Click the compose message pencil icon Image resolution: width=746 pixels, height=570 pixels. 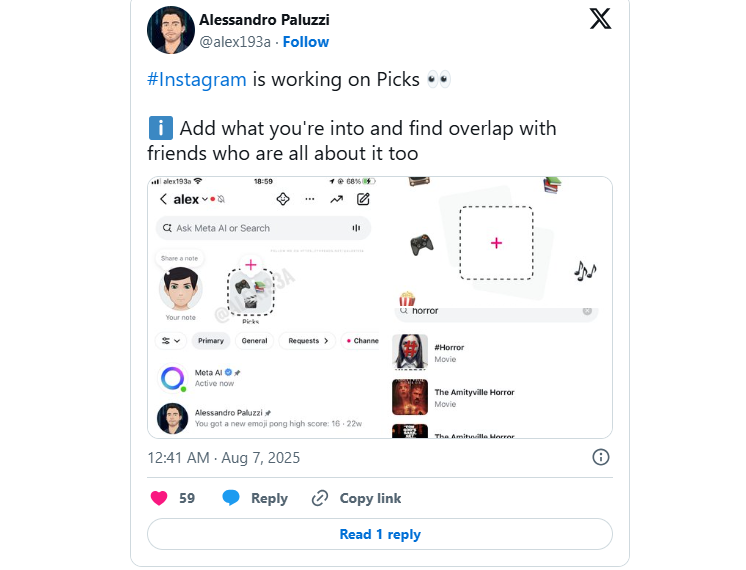363,199
